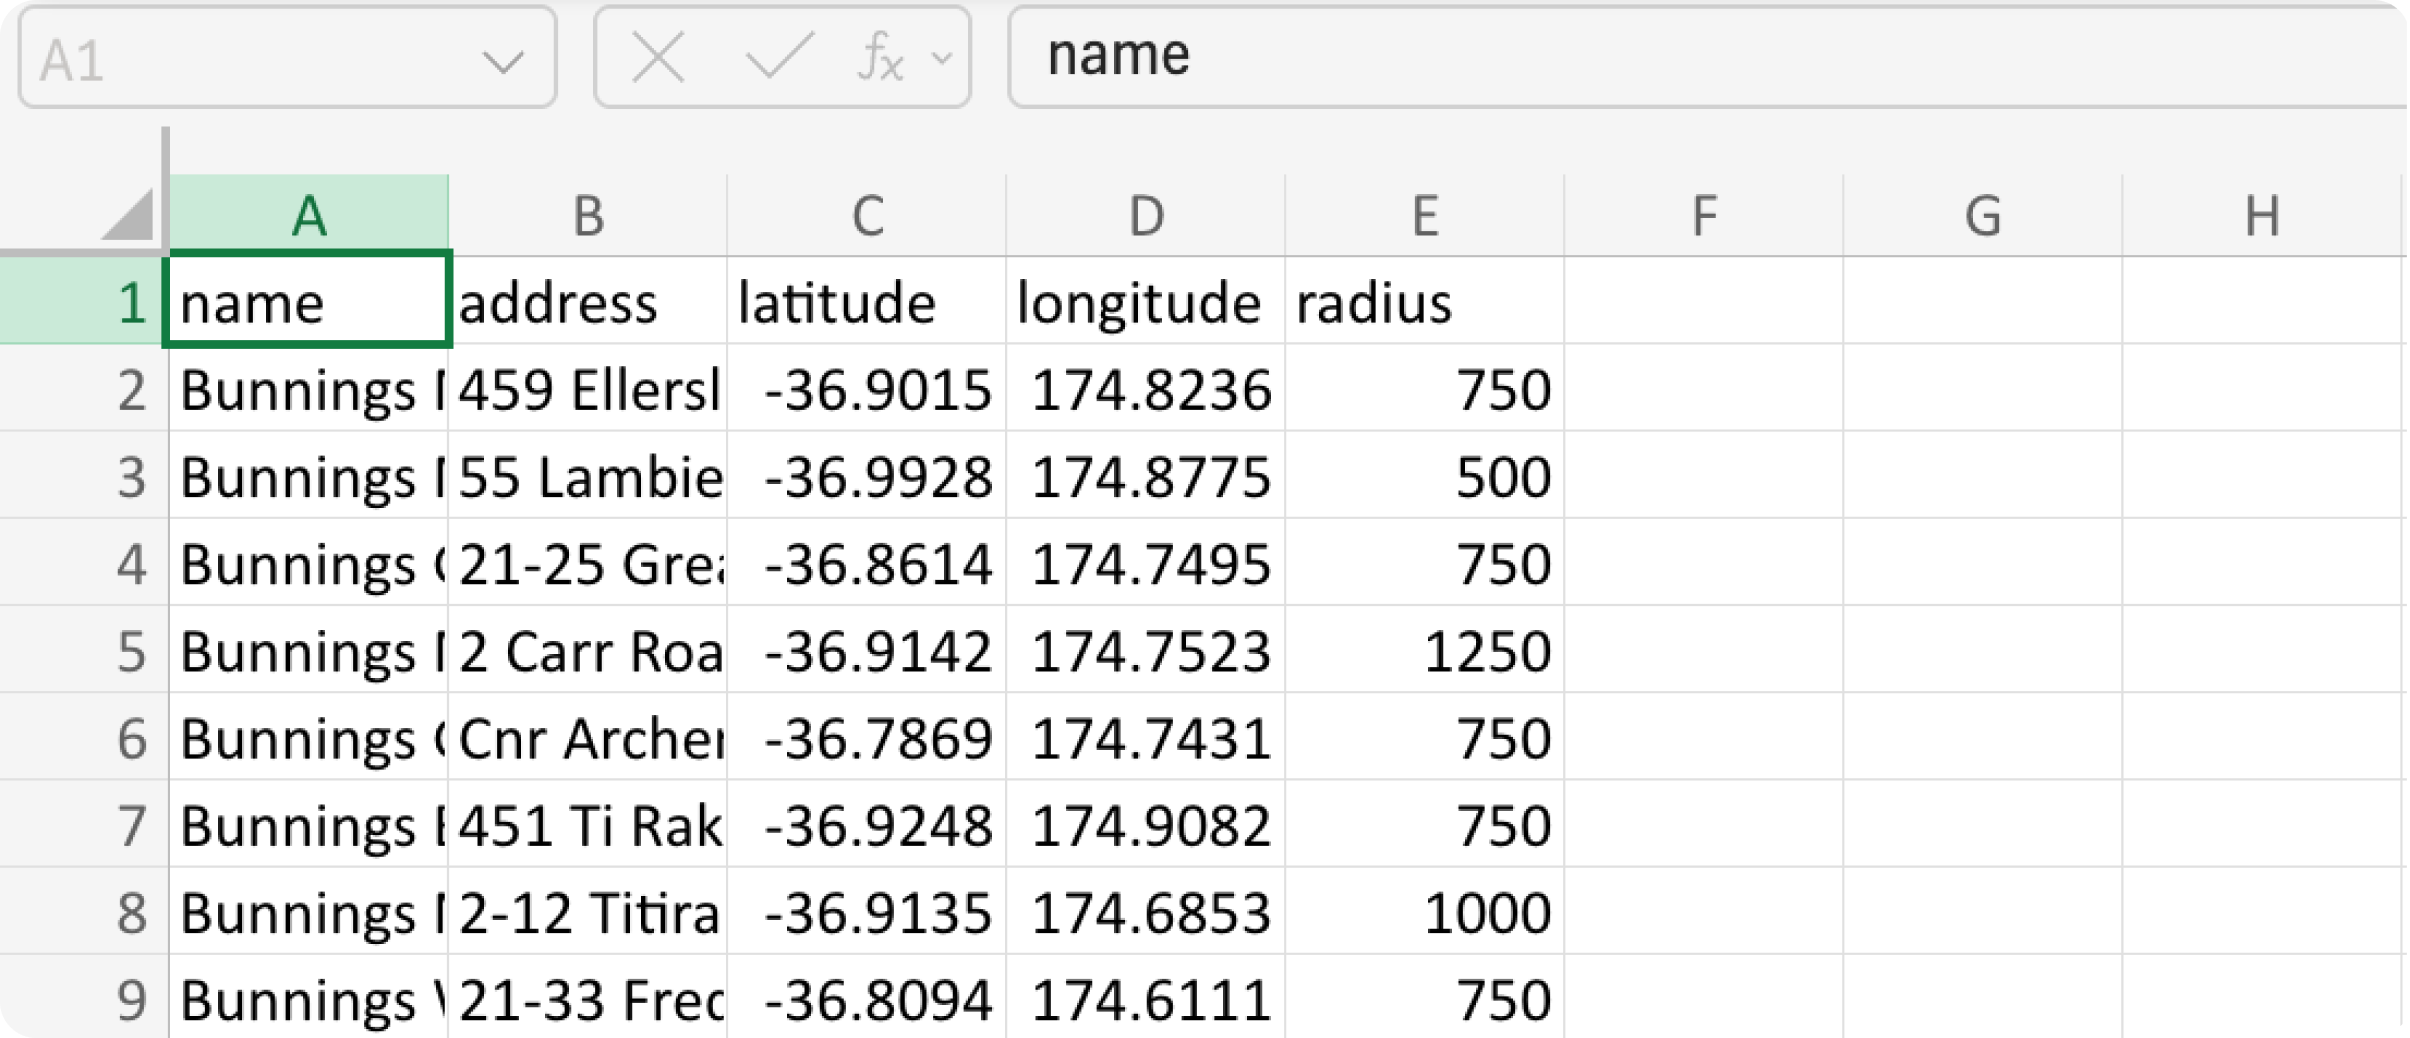
Task: Click longitude value 174.9082
Action: tap(1146, 824)
